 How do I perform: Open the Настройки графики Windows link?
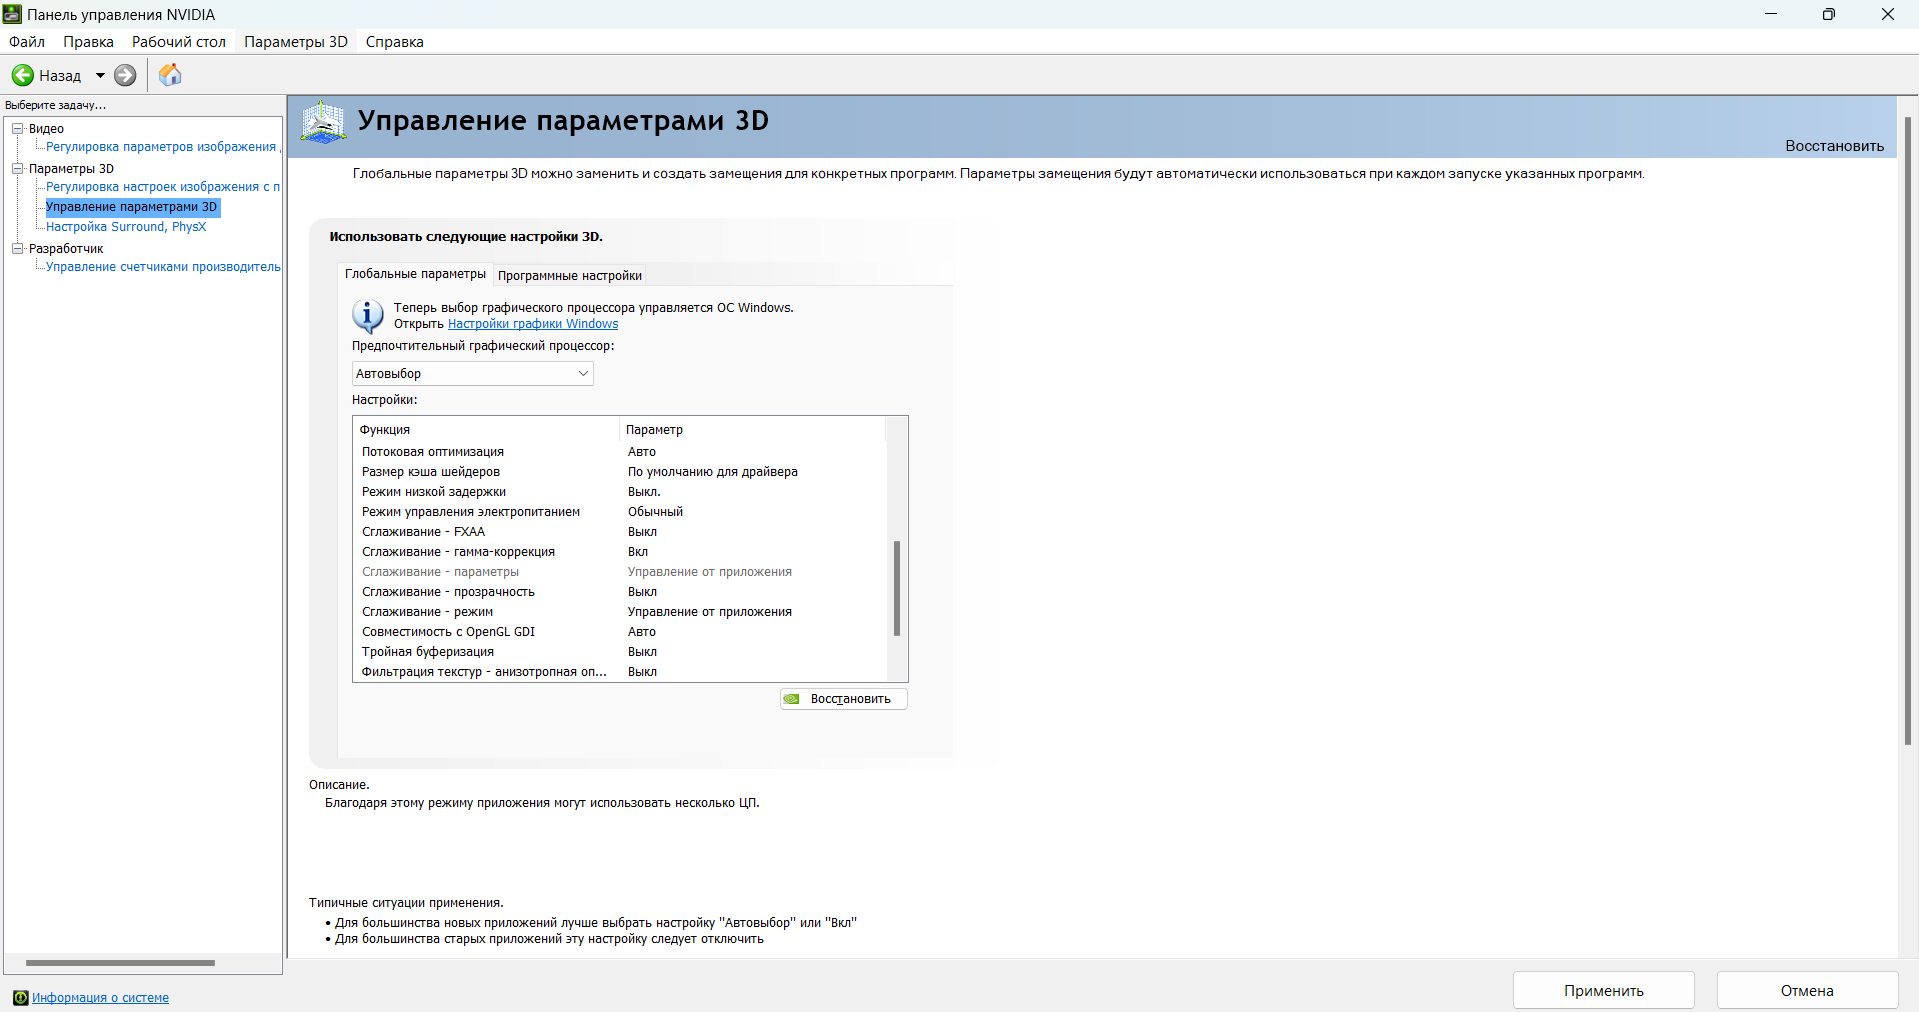pos(533,324)
